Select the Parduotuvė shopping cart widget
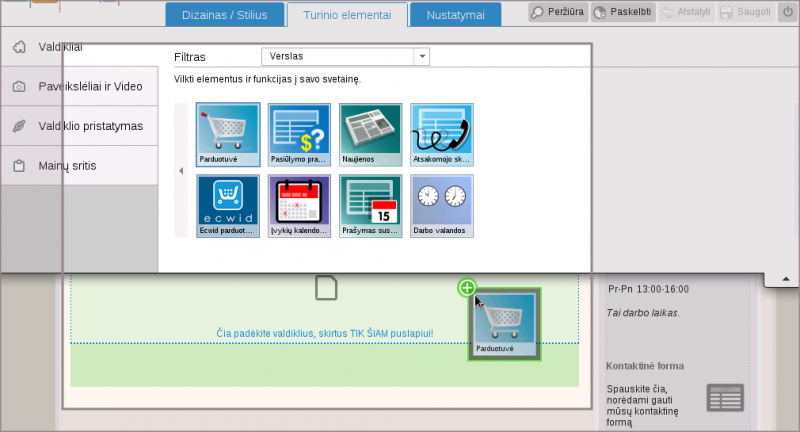This screenshot has width=800, height=432. (x=228, y=134)
